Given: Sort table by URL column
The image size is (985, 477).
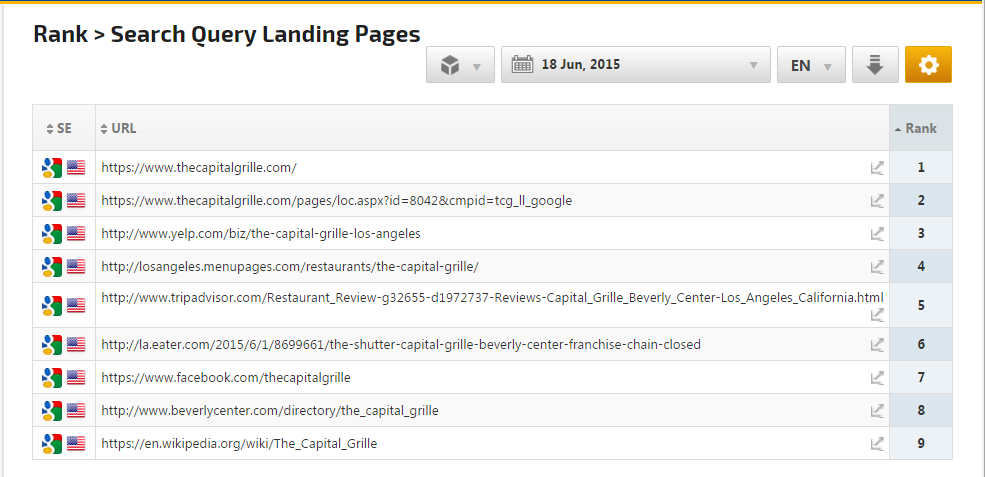Looking at the screenshot, I should (118, 128).
